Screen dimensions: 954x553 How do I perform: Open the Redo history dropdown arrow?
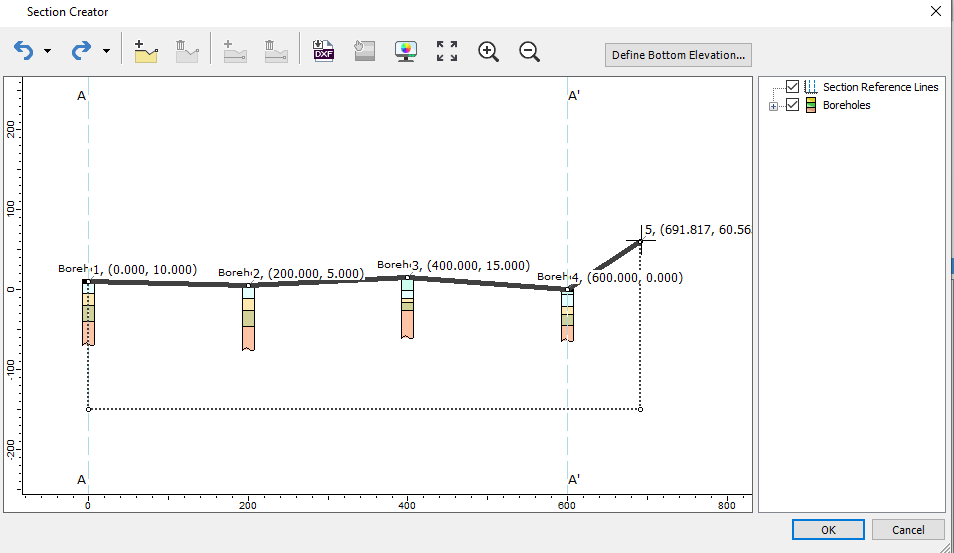tap(106, 51)
